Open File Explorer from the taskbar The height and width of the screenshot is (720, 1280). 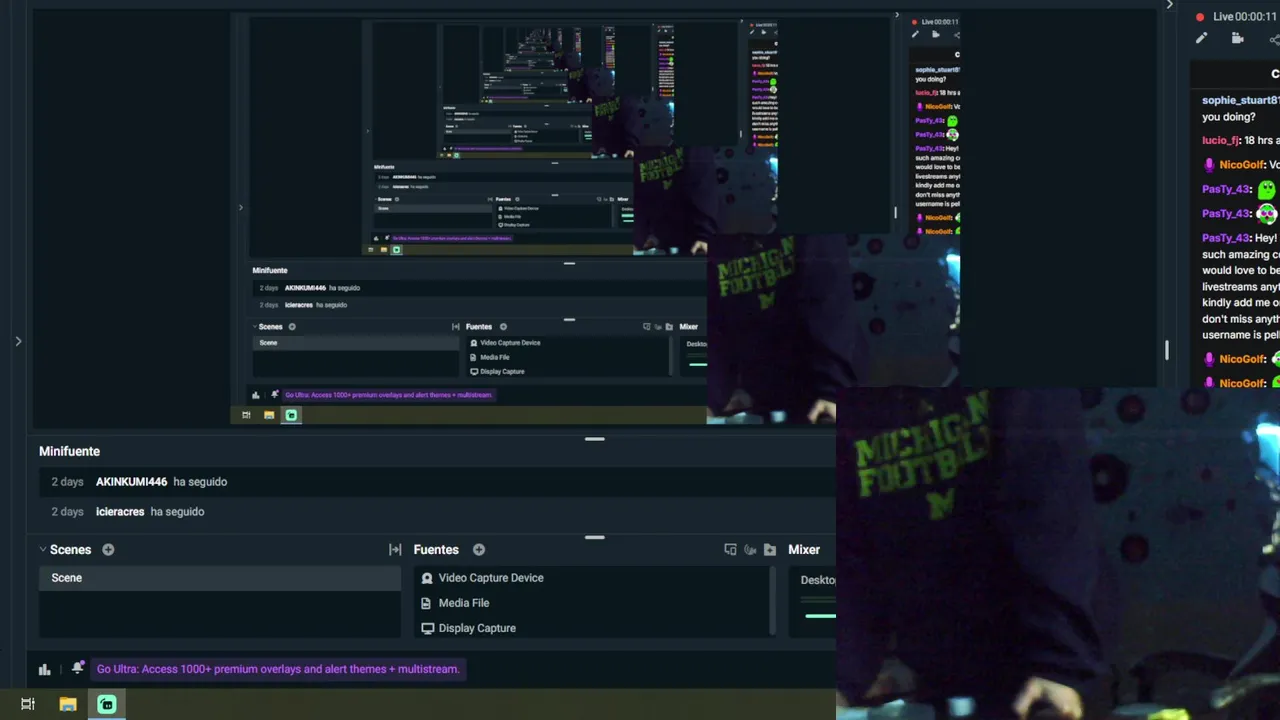tap(68, 704)
